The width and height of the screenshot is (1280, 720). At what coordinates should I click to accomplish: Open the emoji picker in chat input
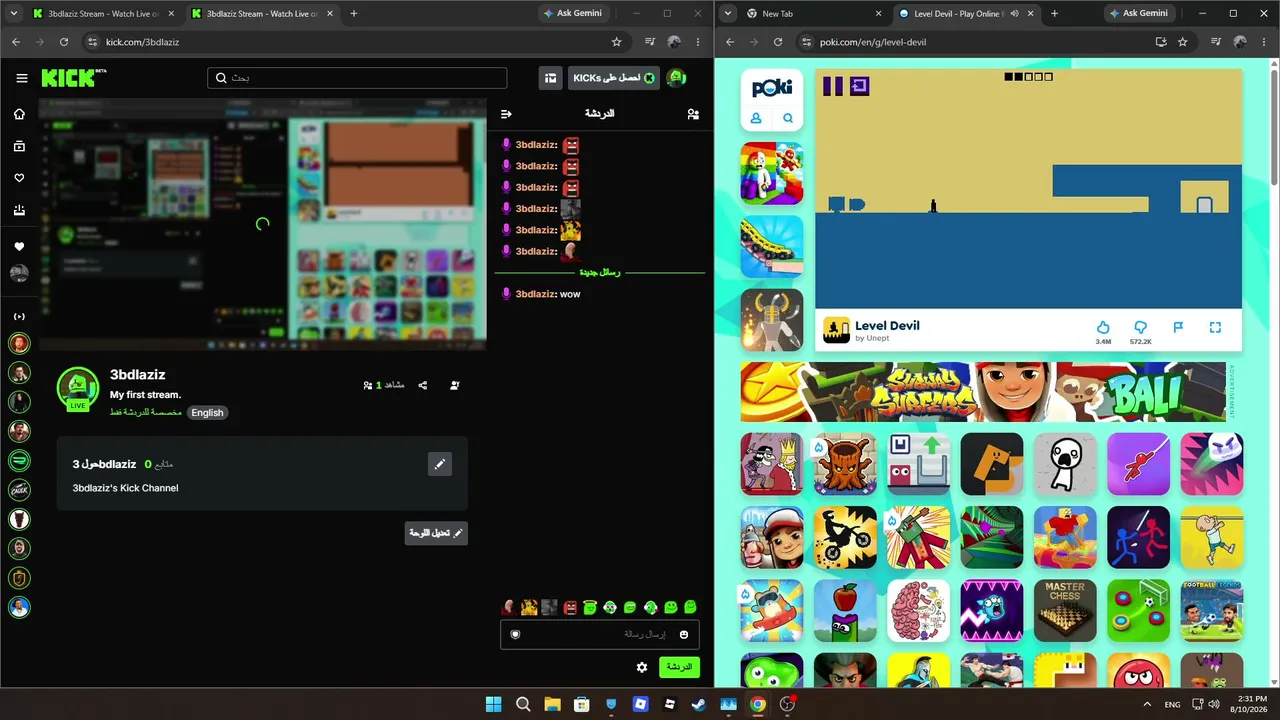[684, 634]
